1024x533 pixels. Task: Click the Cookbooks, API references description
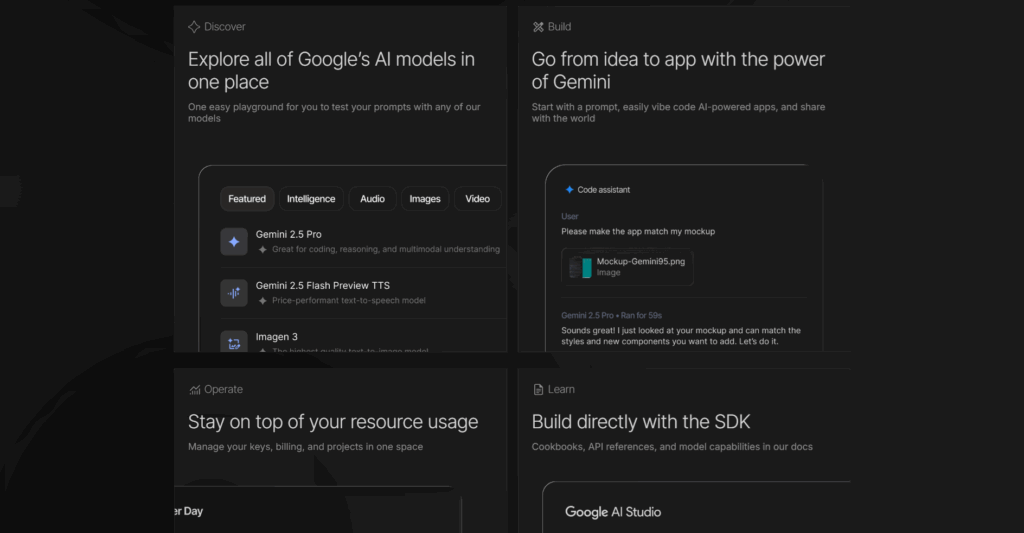tap(672, 447)
